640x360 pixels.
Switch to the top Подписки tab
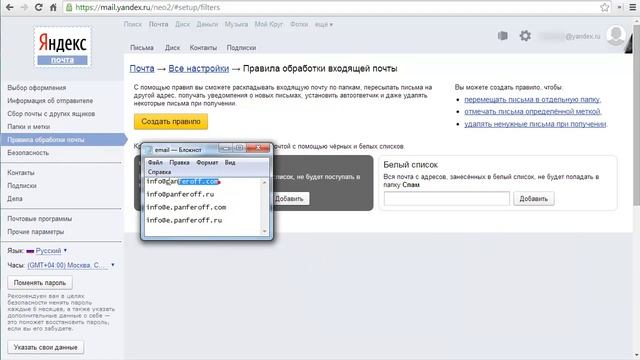click(x=241, y=48)
